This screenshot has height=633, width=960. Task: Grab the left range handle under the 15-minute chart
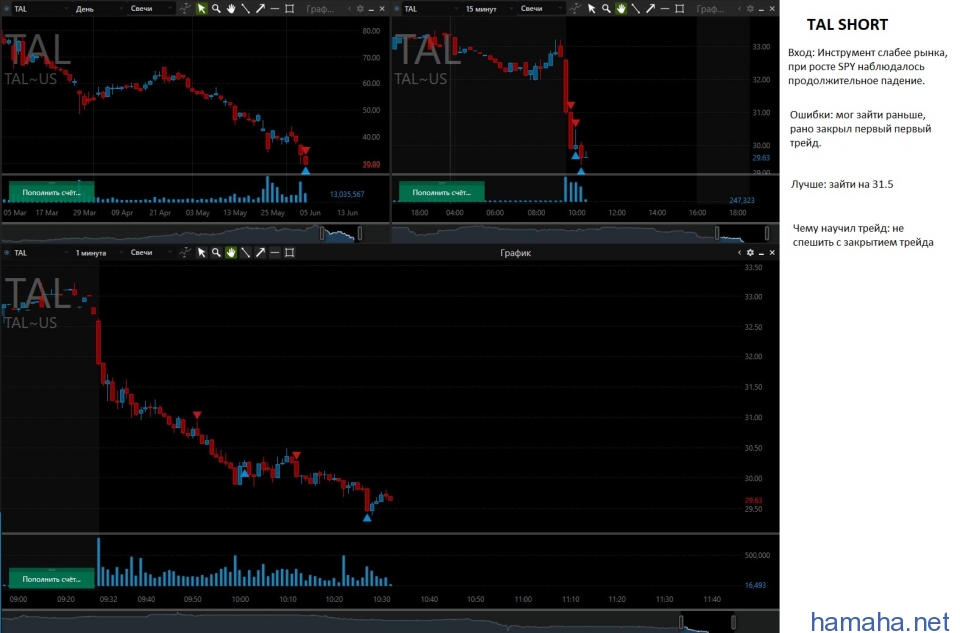(x=717, y=233)
